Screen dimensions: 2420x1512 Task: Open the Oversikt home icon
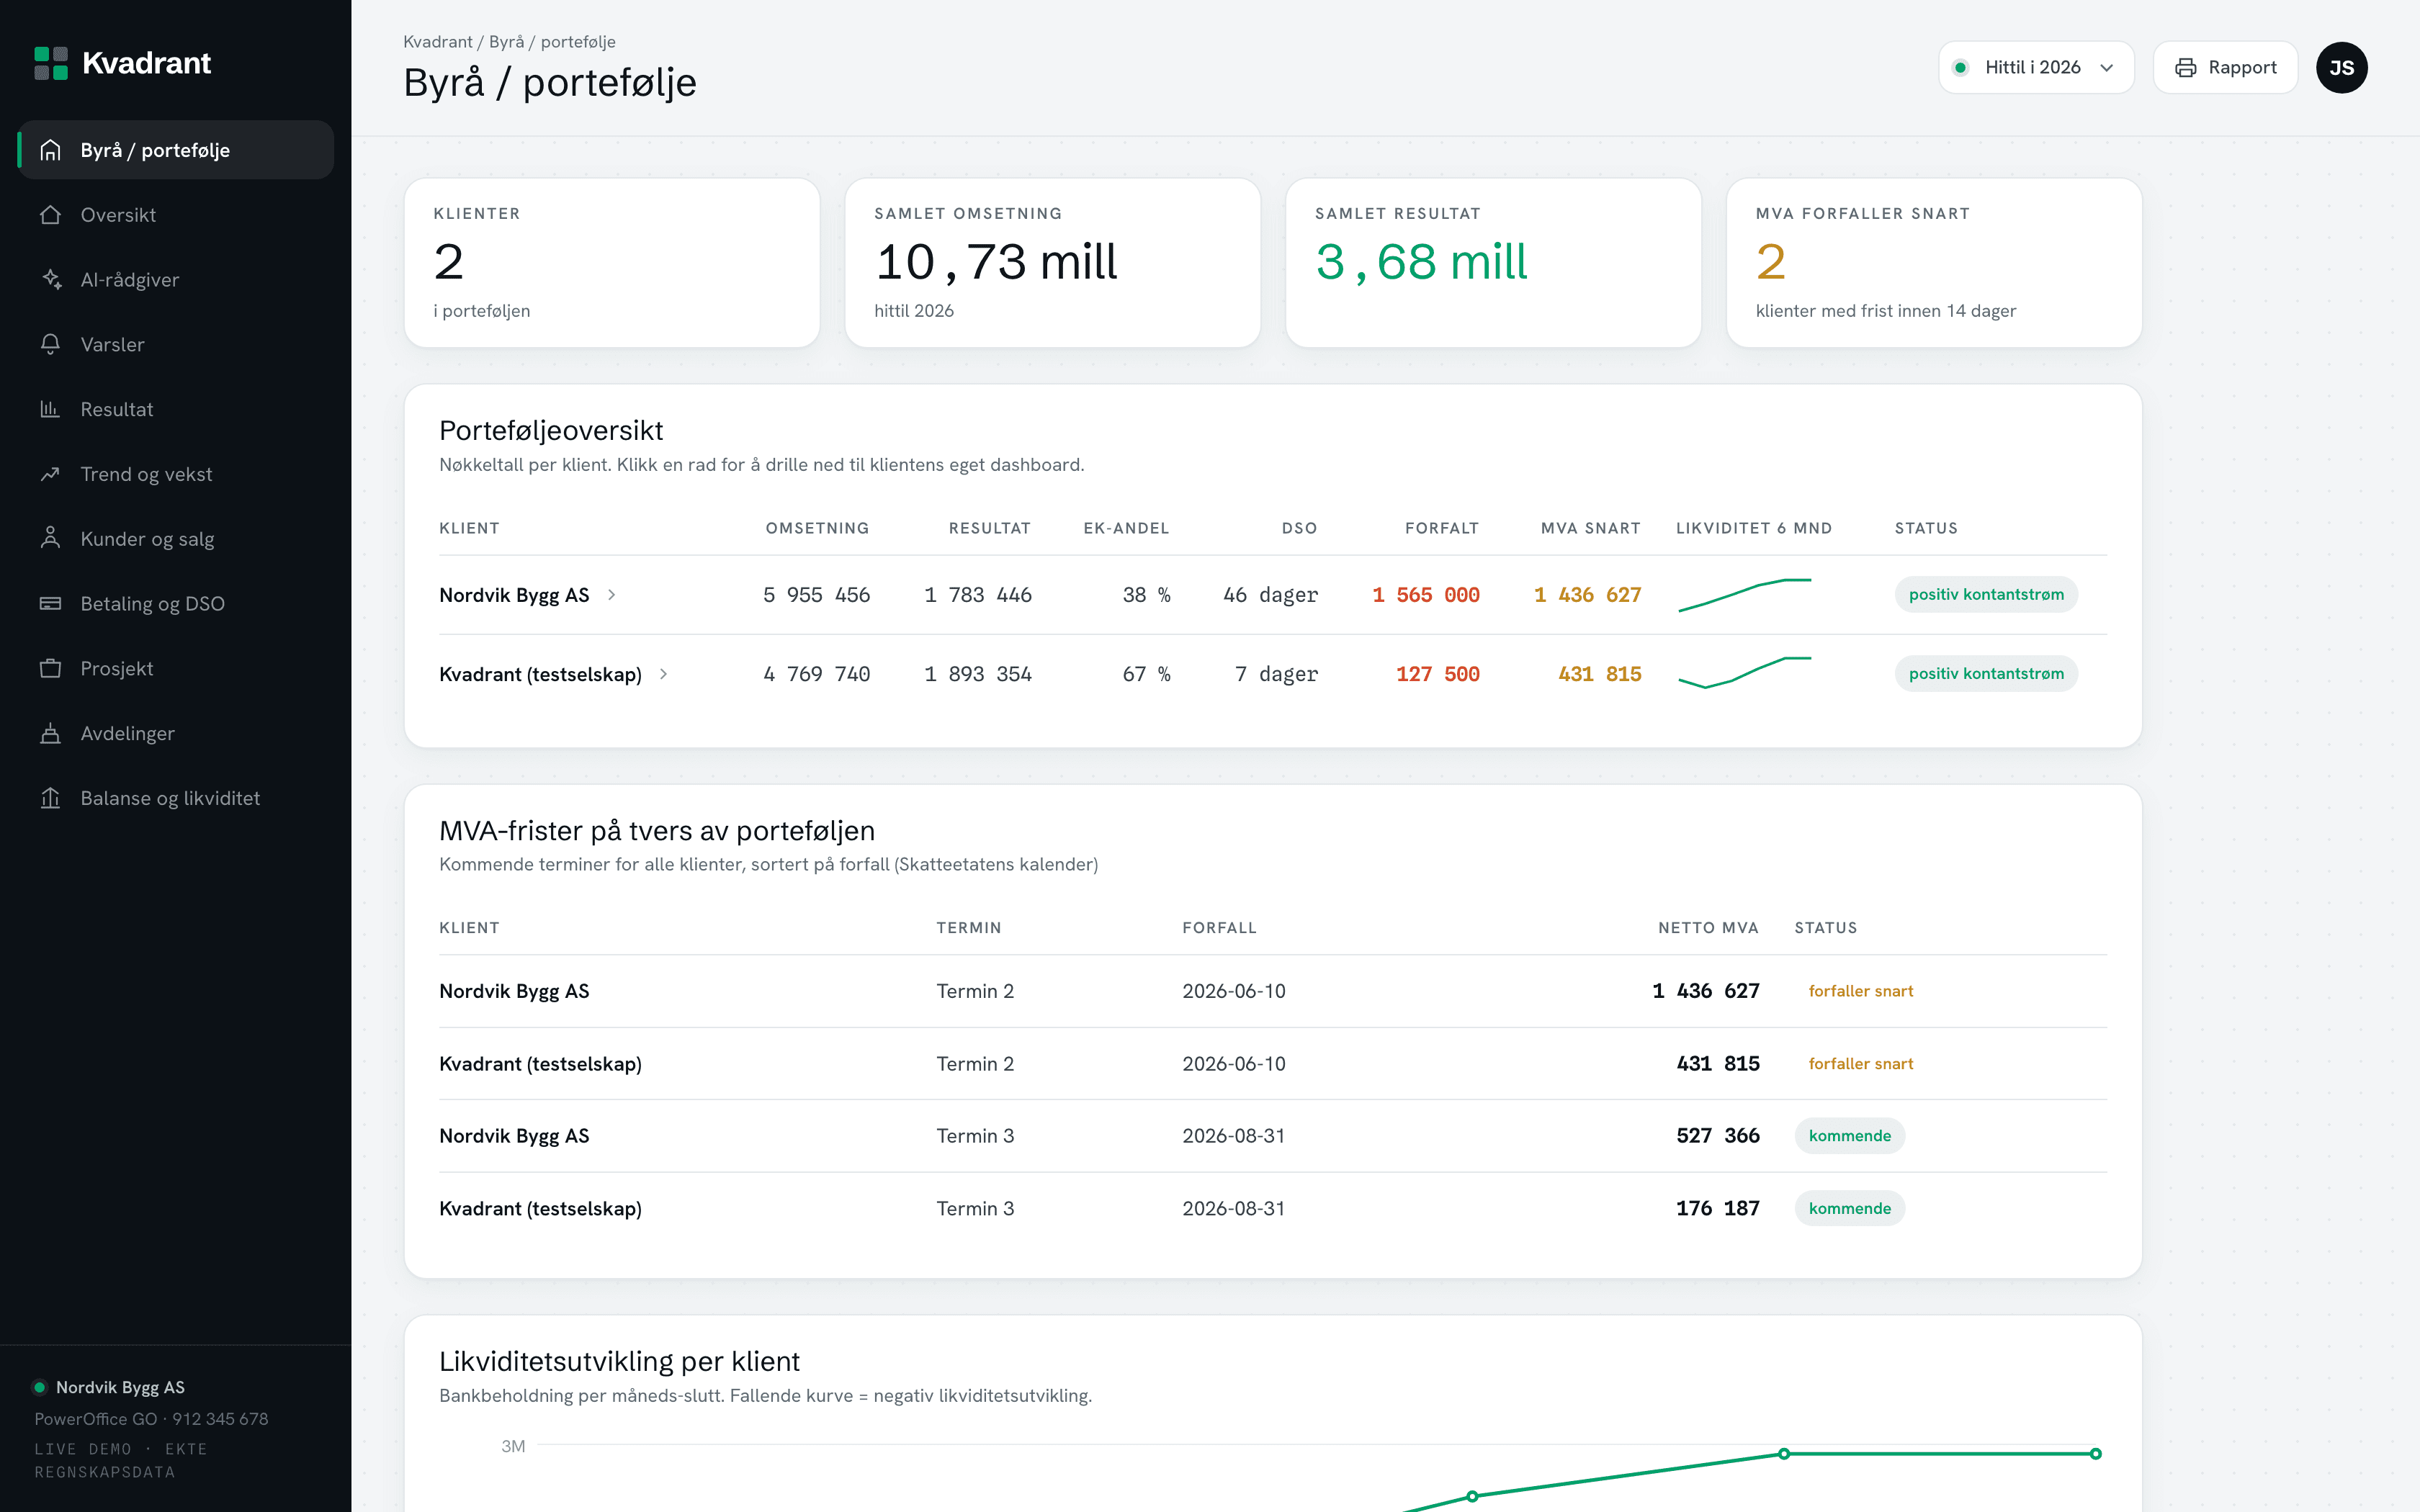click(50, 215)
